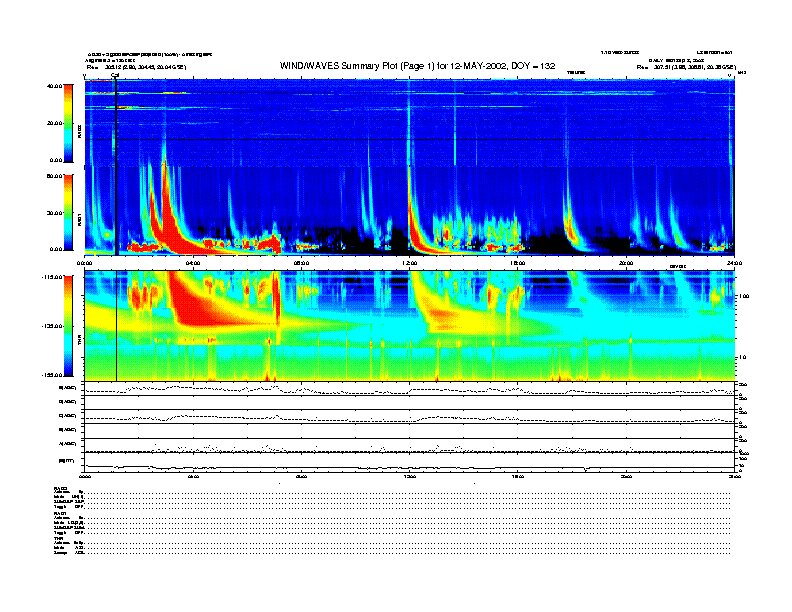Click the WIND/WAVES Summary Plot title
The height and width of the screenshot is (612, 792).
[417, 66]
